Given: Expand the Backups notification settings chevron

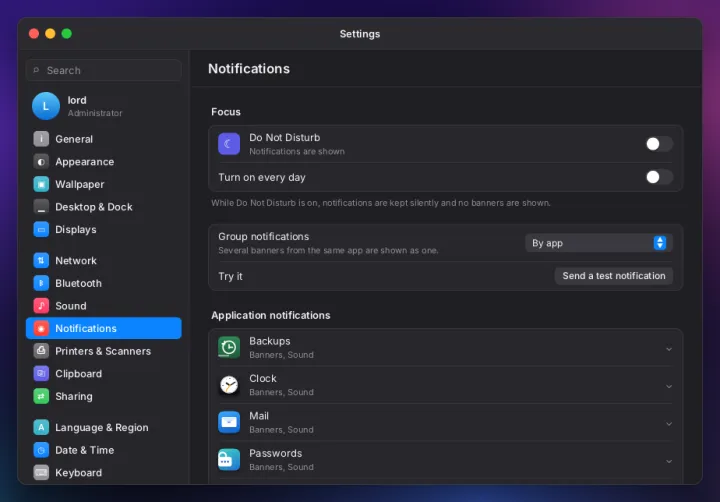Looking at the screenshot, I should pyautogui.click(x=669, y=349).
